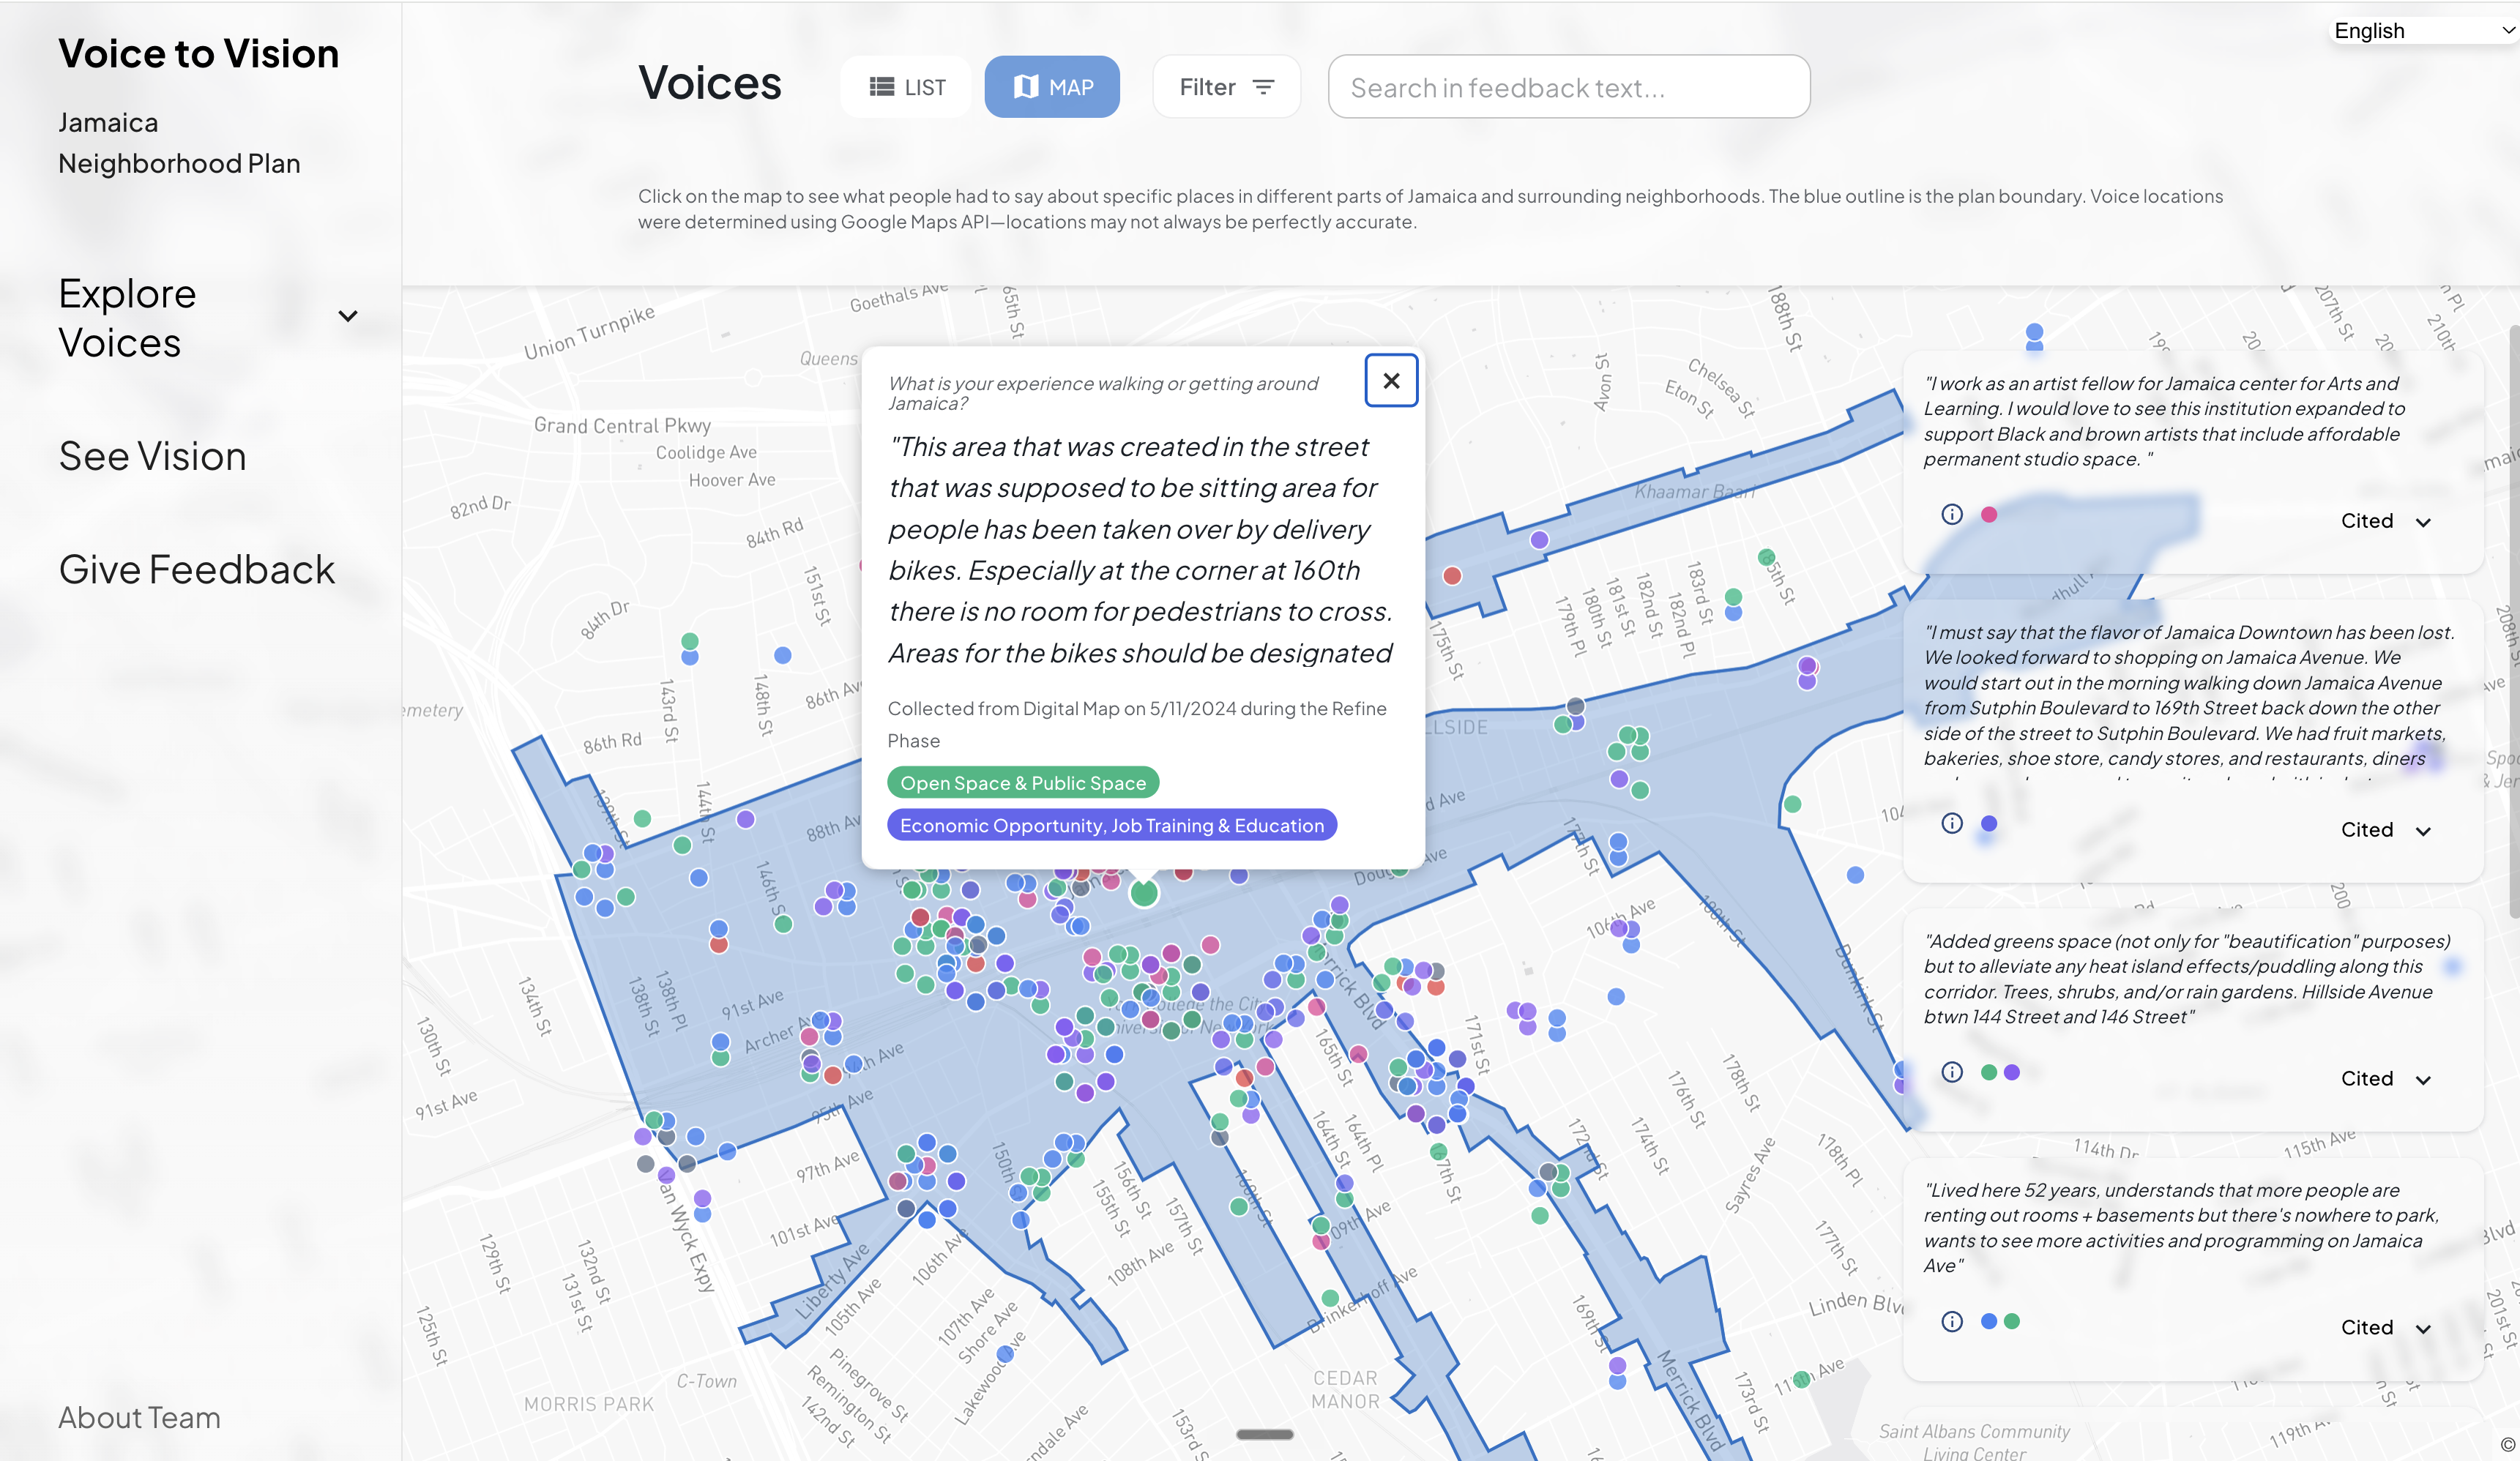Click Jamaica Neighborhood Plan subtitle
Image resolution: width=2520 pixels, height=1461 pixels.
[179, 143]
